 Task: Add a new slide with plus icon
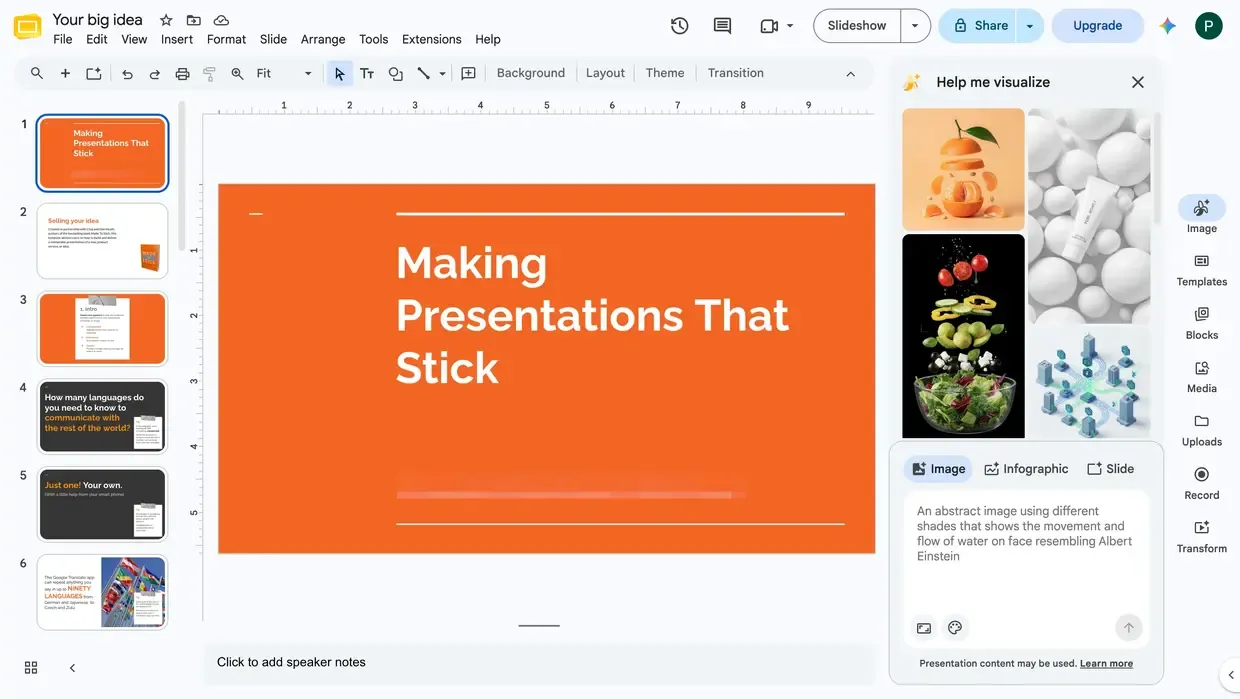[65, 73]
